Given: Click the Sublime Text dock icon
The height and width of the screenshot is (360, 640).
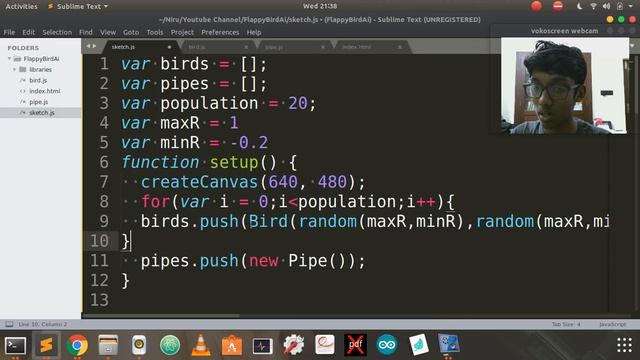Looking at the screenshot, I should click(46, 345).
